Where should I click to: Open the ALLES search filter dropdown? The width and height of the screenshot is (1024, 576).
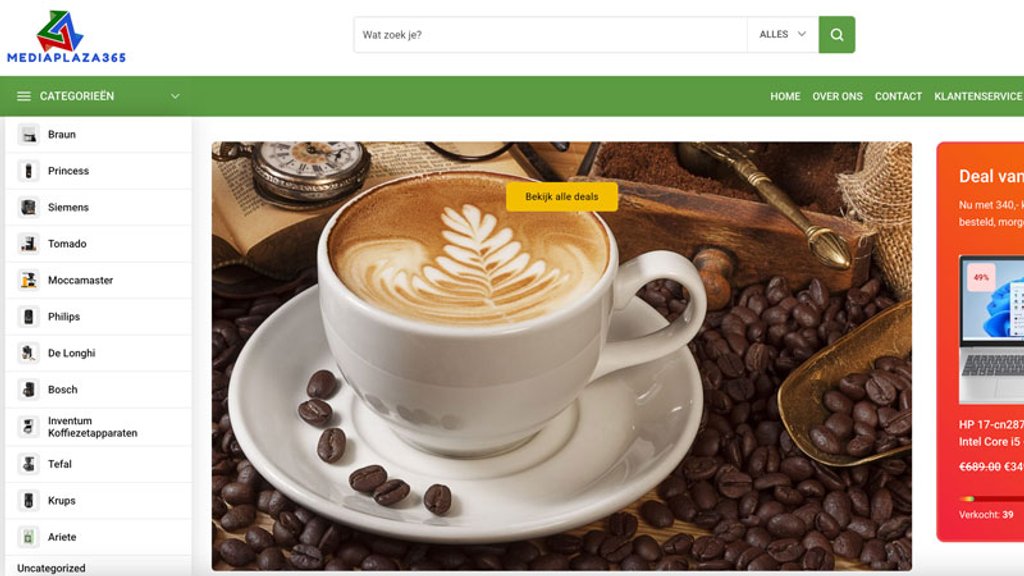point(782,35)
